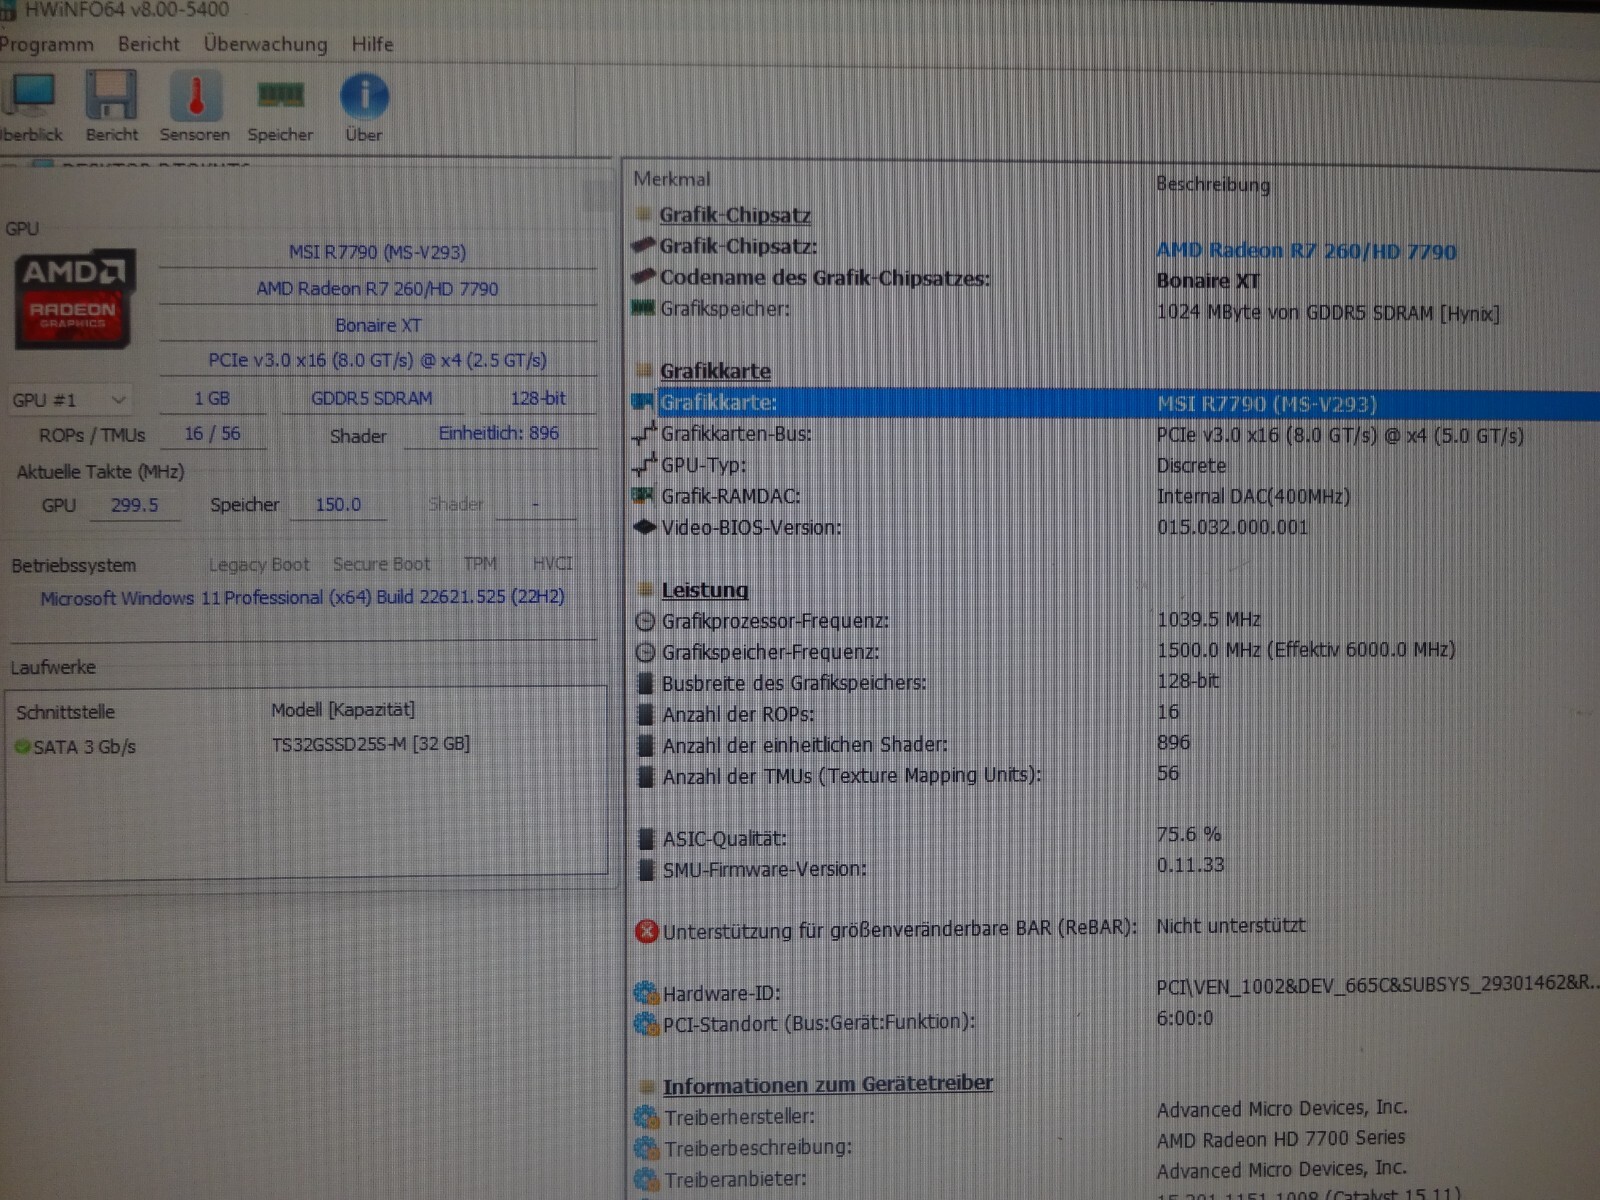Click Informationen zum Gerätetreiber section header
1600x1200 pixels.
pyautogui.click(x=828, y=1084)
